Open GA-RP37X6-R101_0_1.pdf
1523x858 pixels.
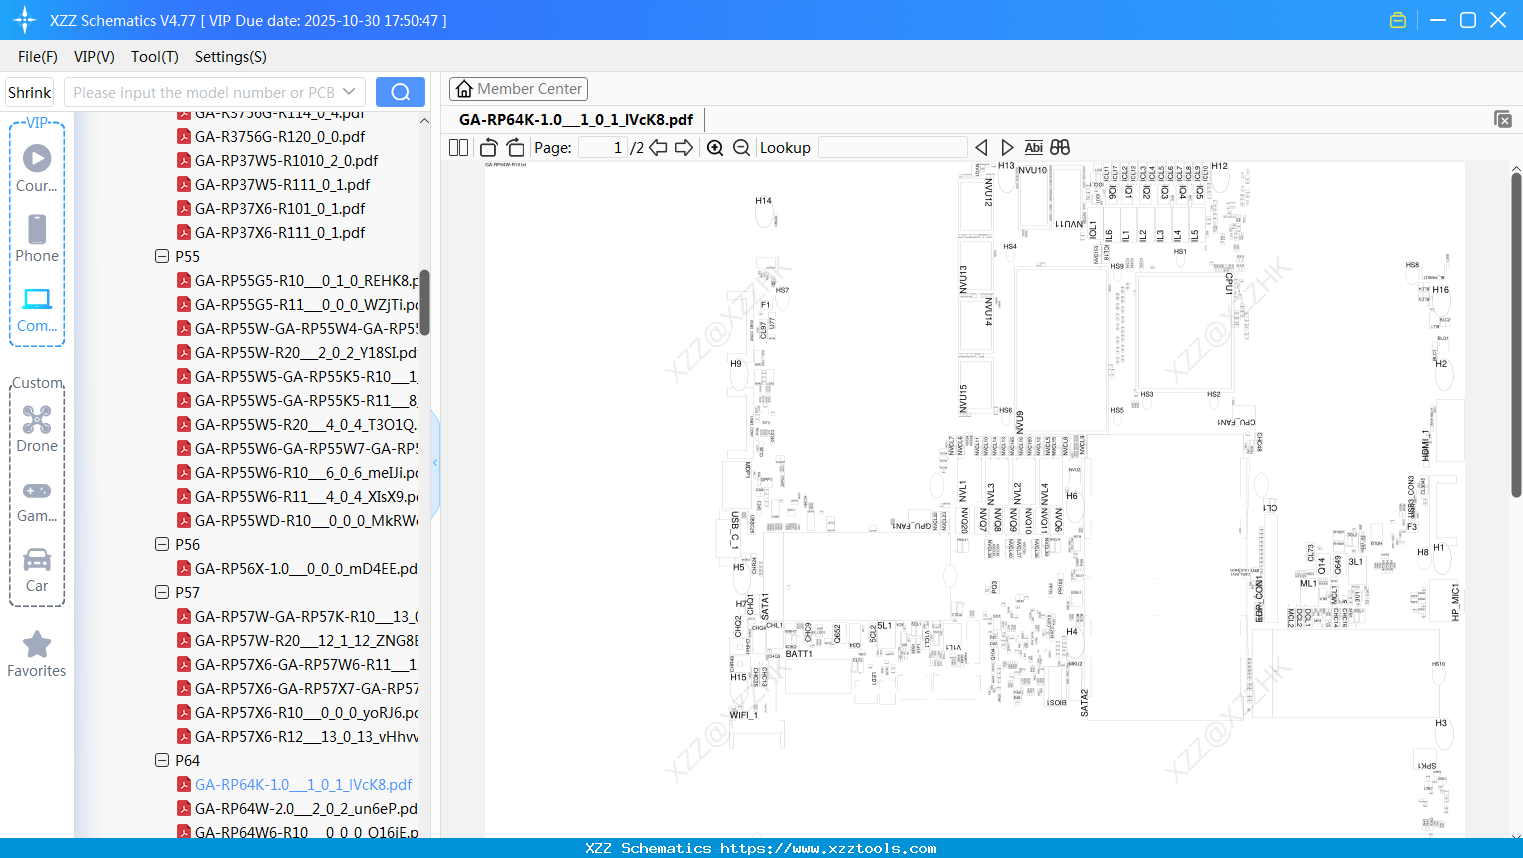pyautogui.click(x=280, y=208)
